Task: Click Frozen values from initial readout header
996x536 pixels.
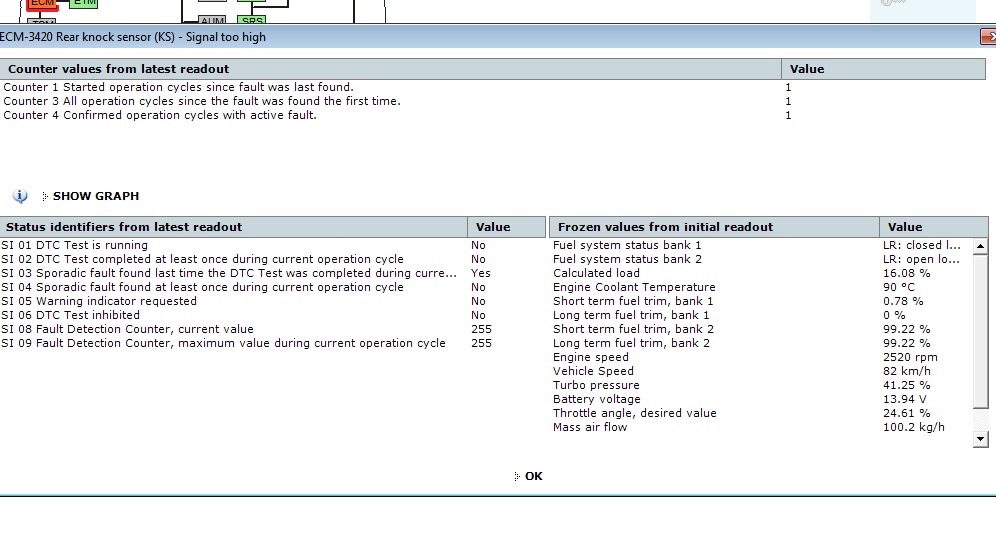Action: click(x=714, y=227)
